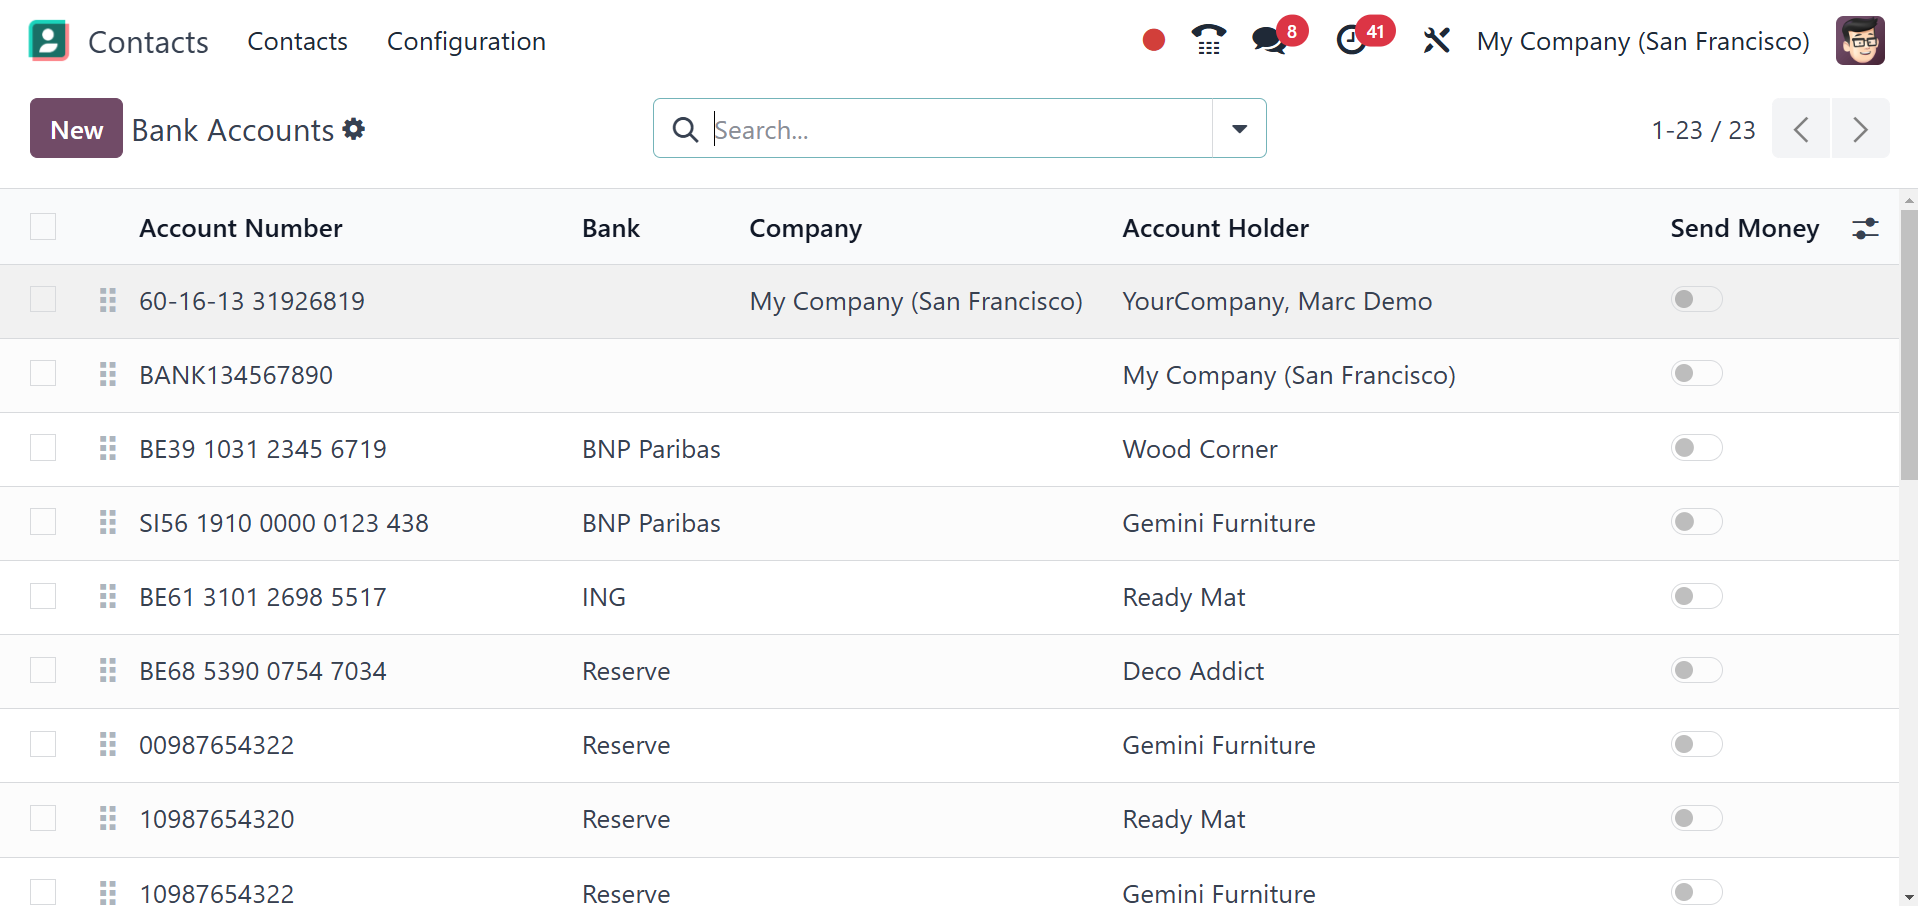This screenshot has height=906, width=1918.
Task: Expand the search options dropdown arrow
Action: click(x=1239, y=129)
